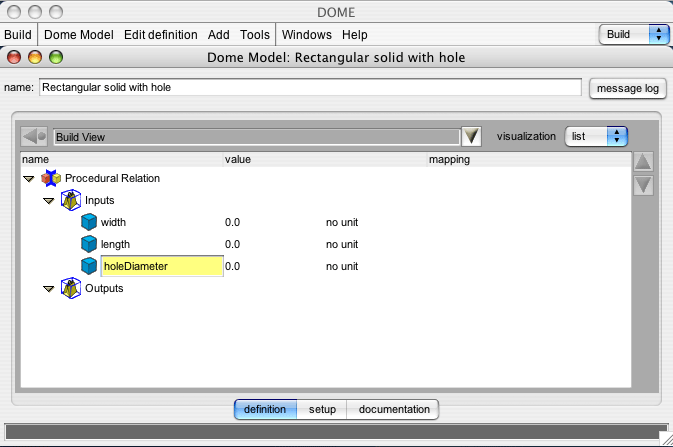Click the Build View combo field
Image resolution: width=673 pixels, height=447 pixels.
click(x=257, y=137)
